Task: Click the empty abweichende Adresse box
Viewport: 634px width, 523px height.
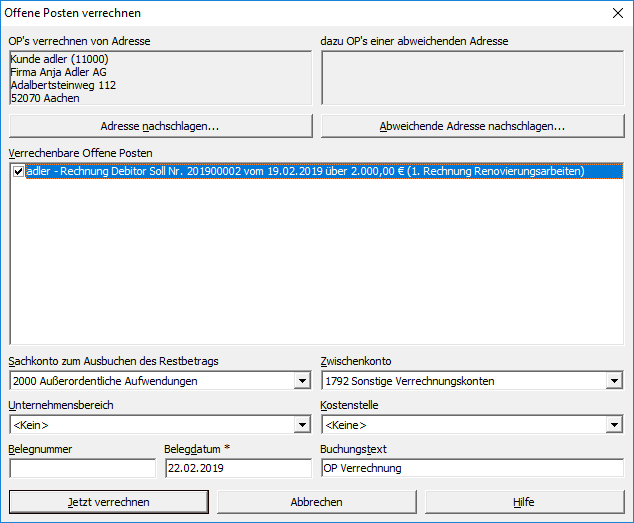Action: point(472,78)
